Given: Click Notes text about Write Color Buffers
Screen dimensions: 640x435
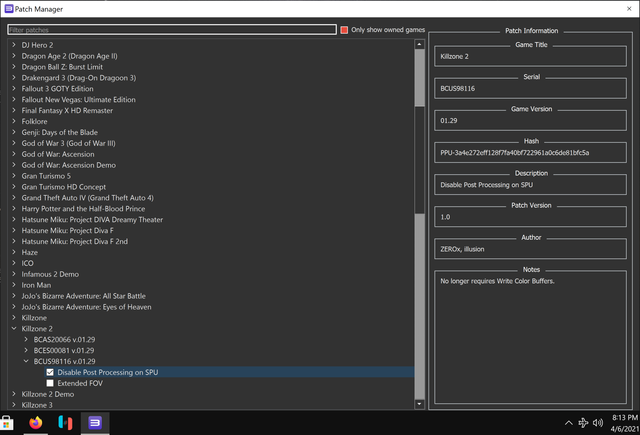Looking at the screenshot, I should pos(497,281).
